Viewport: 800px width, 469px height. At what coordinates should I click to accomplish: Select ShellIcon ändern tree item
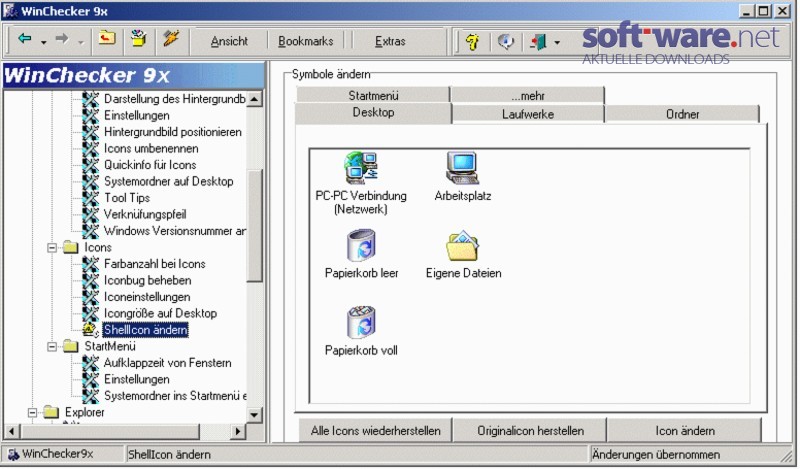(x=145, y=330)
